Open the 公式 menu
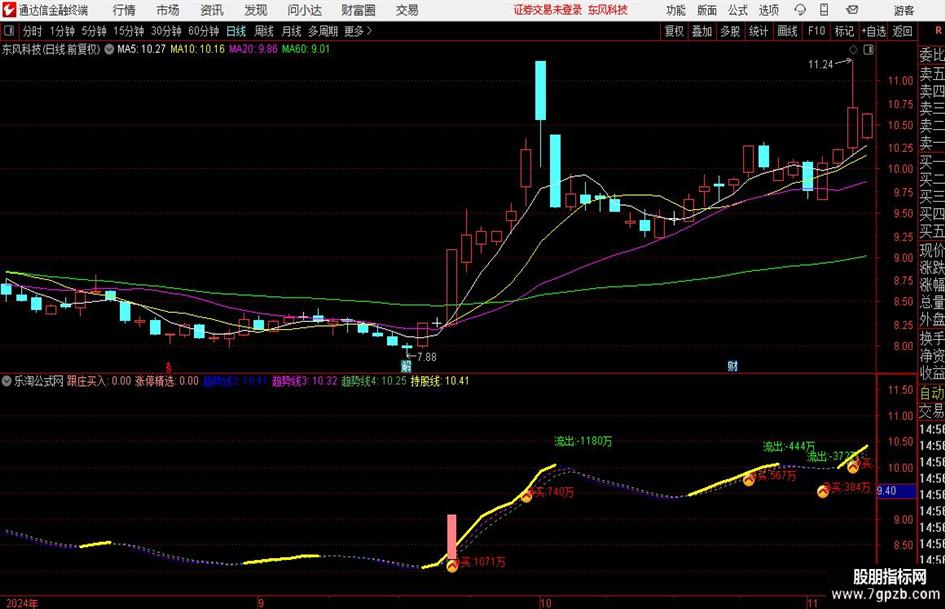This screenshot has width=945, height=609. [738, 10]
